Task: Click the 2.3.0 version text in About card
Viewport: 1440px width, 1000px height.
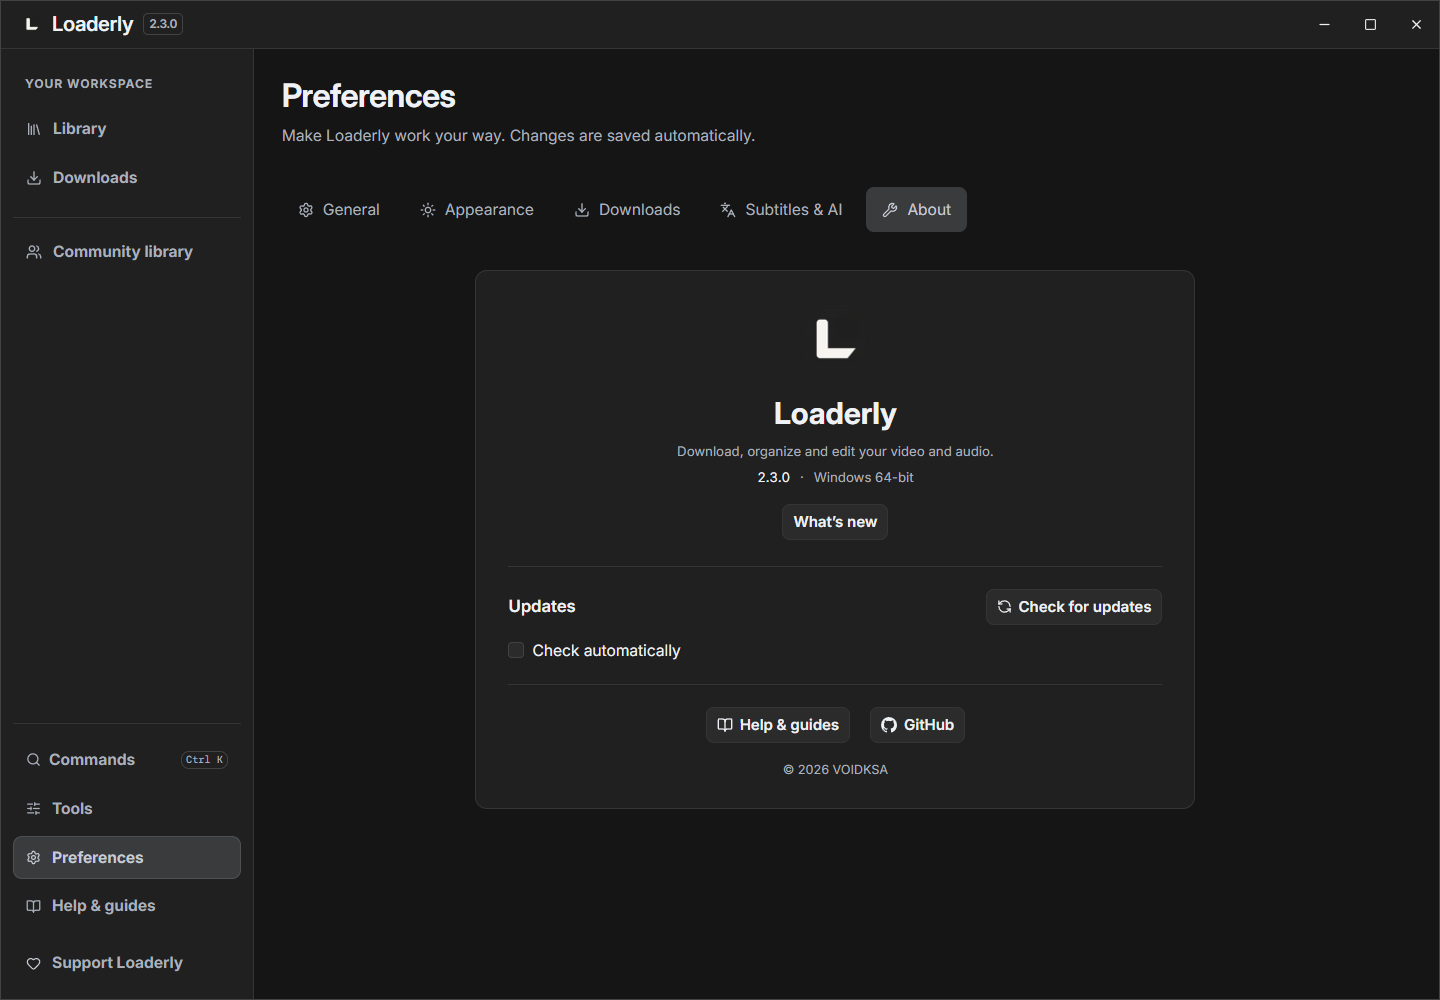Action: (x=774, y=478)
